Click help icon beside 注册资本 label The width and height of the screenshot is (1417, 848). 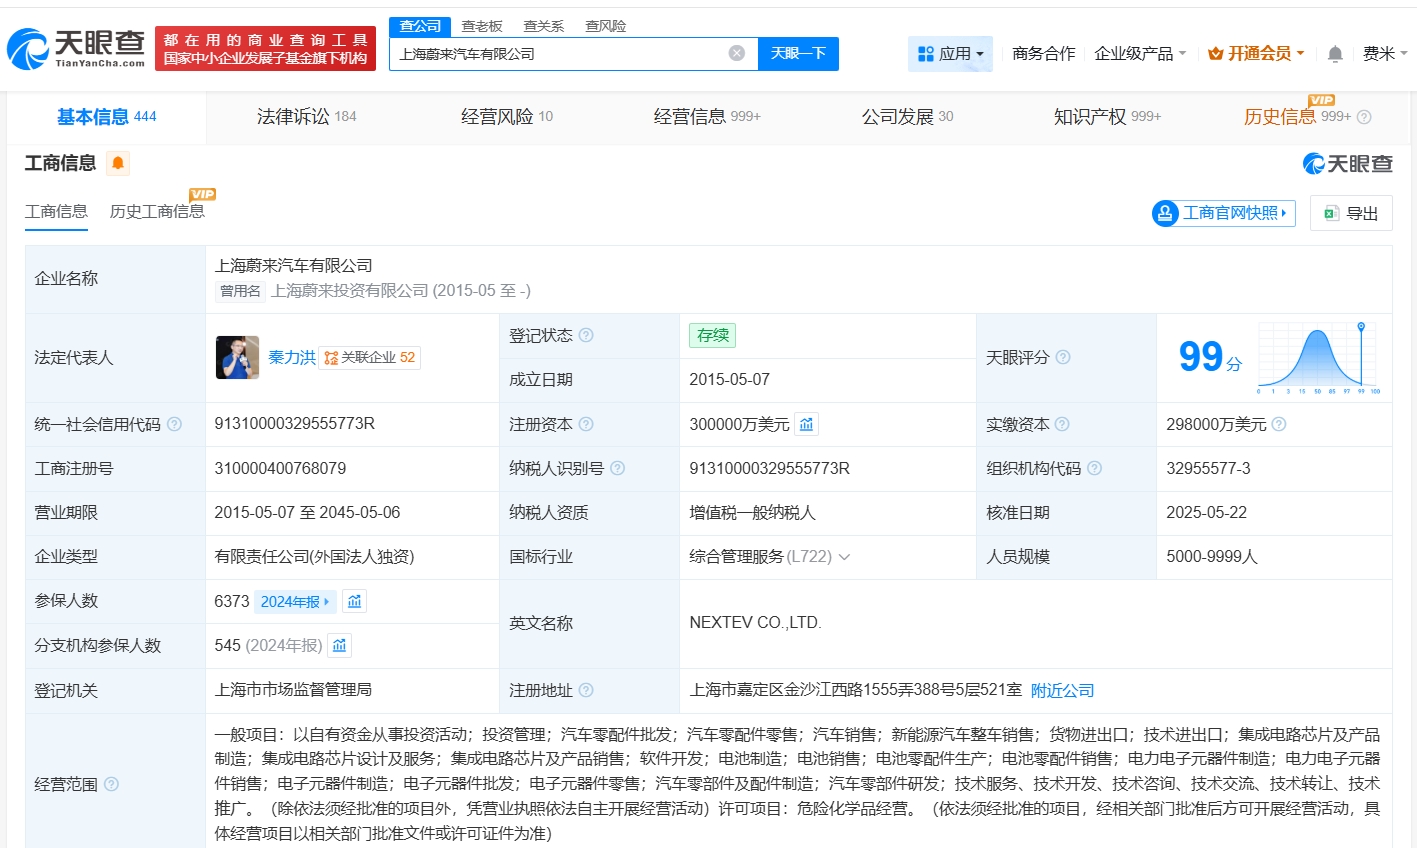pos(586,424)
